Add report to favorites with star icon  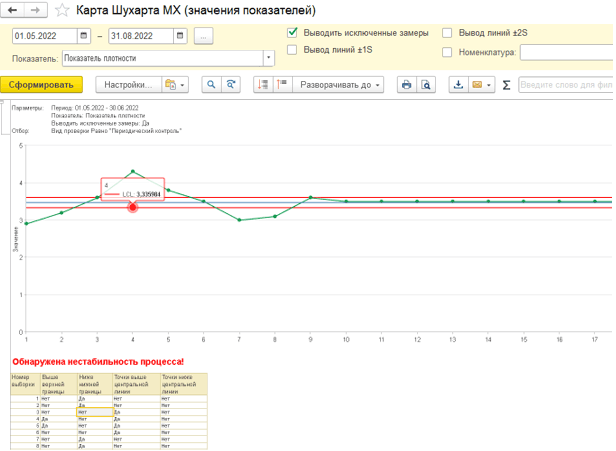(x=63, y=11)
